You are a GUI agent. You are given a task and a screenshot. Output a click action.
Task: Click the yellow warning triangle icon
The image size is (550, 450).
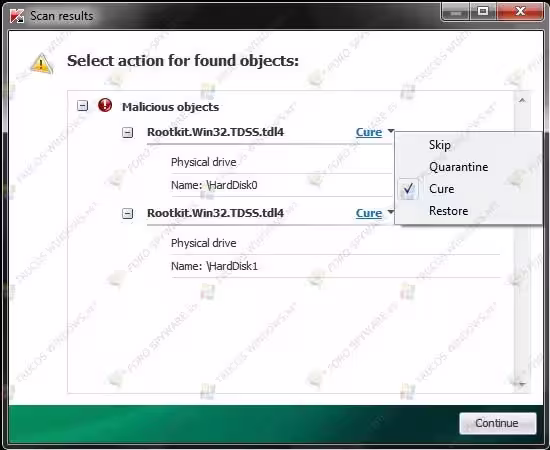(41, 63)
